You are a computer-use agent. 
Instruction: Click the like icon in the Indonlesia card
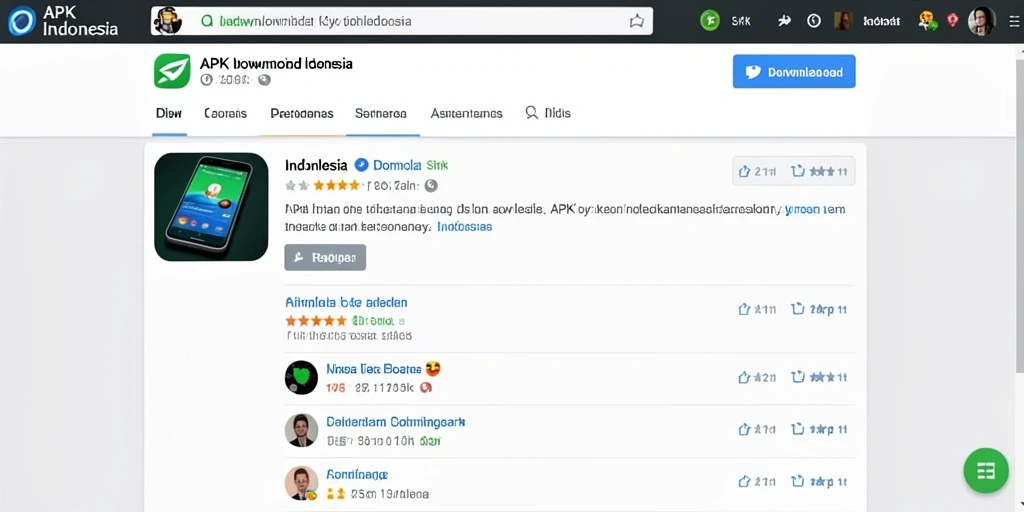tap(744, 172)
